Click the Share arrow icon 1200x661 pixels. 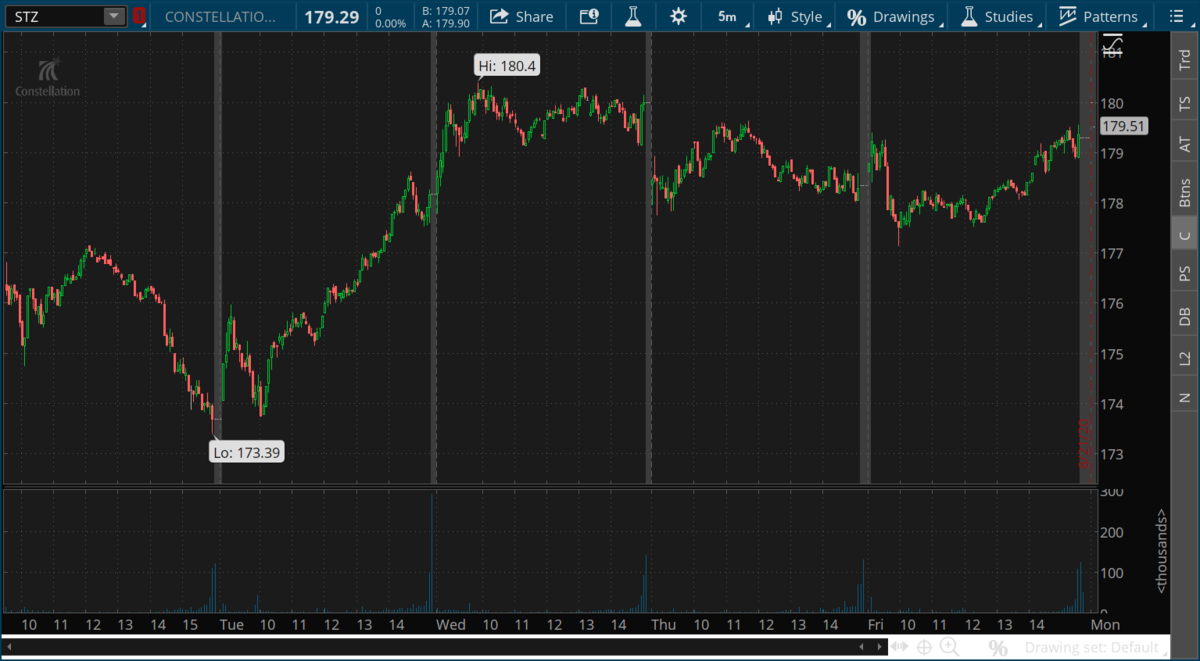point(499,16)
